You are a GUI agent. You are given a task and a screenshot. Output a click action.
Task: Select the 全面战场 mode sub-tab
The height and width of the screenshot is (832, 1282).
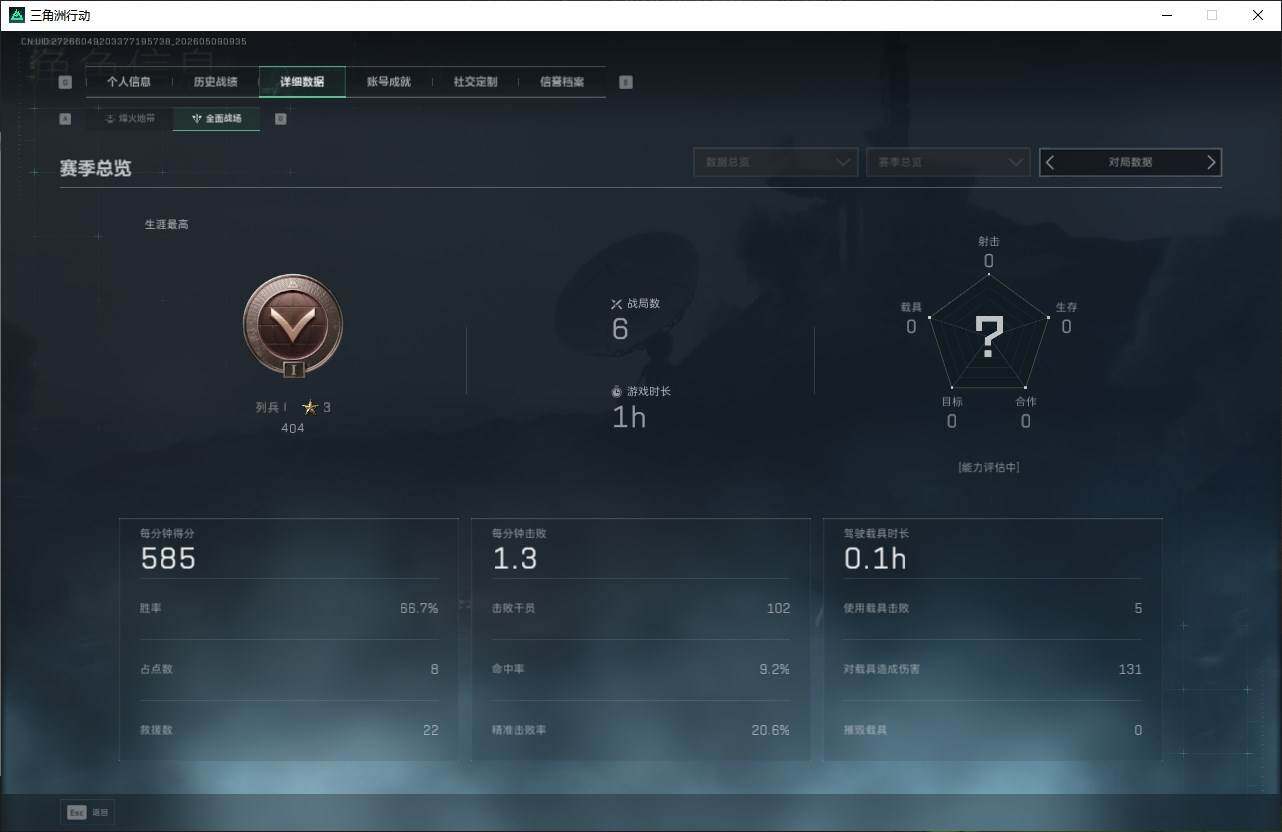coord(216,118)
